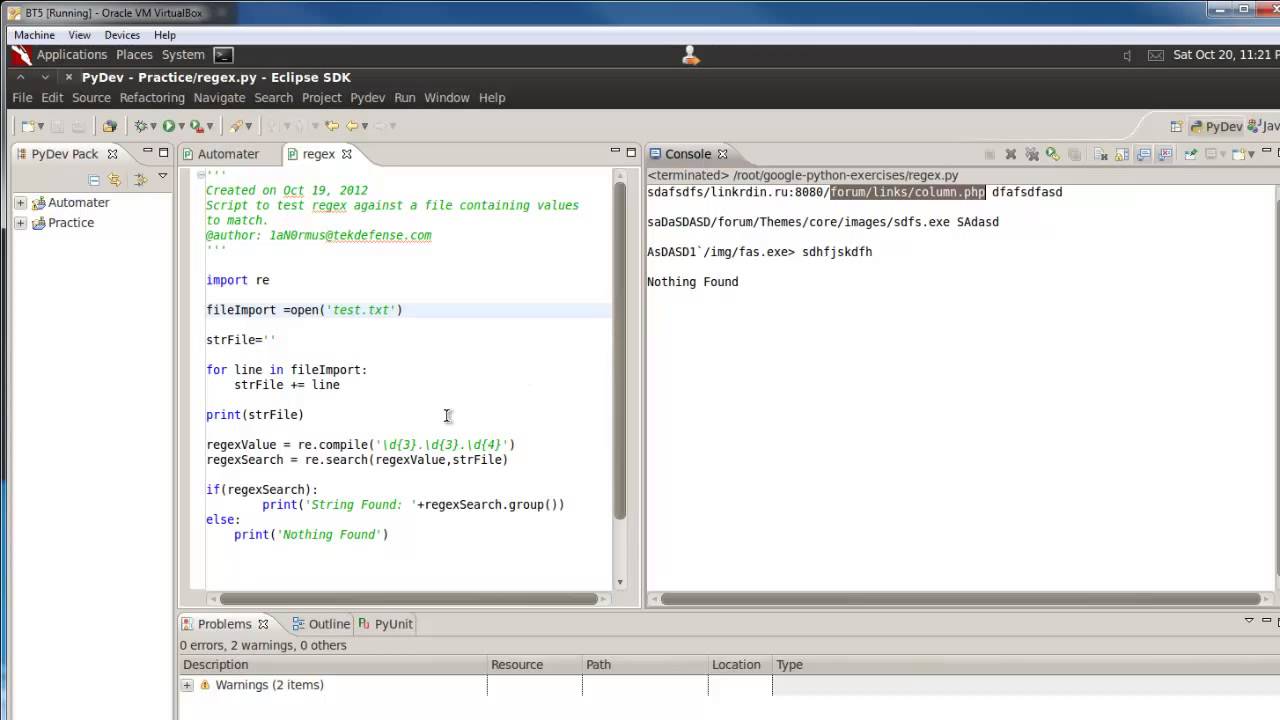1280x720 pixels.
Task: Collapse the docstring fold marker in editor
Action: (200, 175)
